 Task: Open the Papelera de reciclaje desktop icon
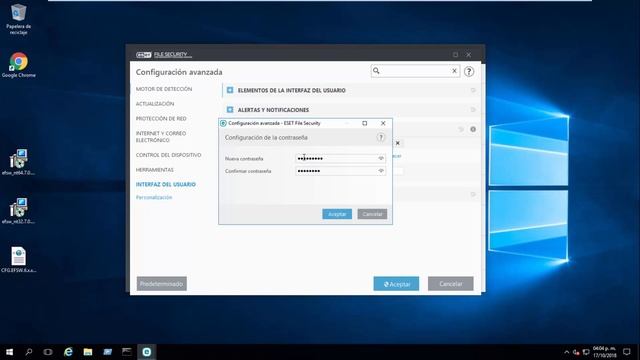18,19
